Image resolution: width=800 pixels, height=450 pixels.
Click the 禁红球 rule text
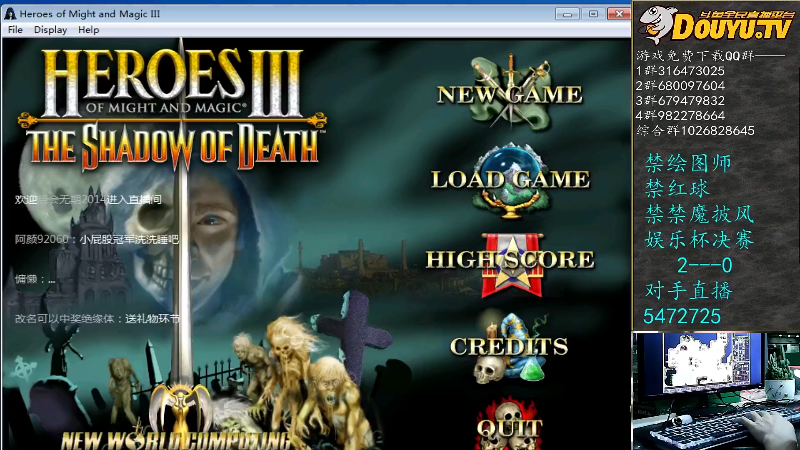click(x=677, y=189)
